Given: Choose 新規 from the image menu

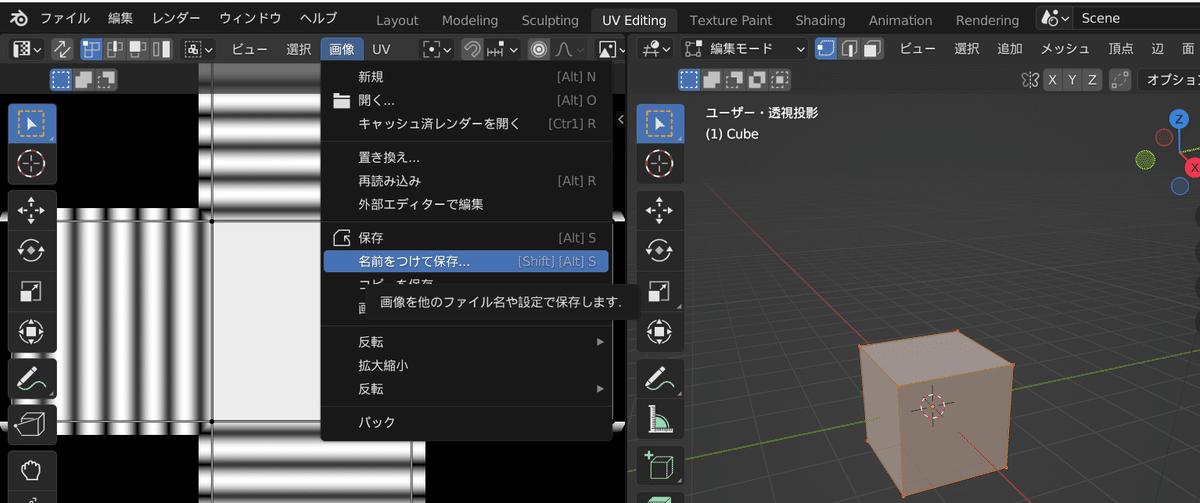Looking at the screenshot, I should [x=466, y=76].
